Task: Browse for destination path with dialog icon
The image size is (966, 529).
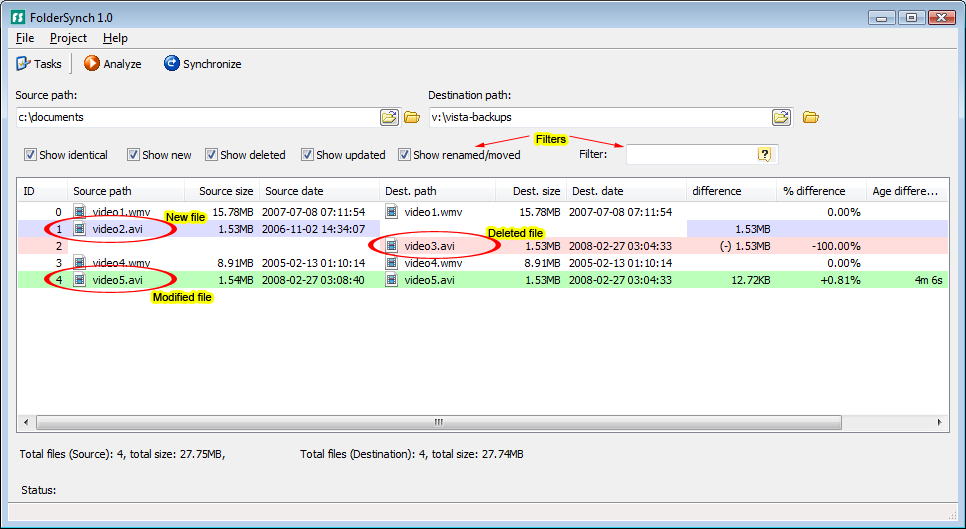Action: coord(781,117)
